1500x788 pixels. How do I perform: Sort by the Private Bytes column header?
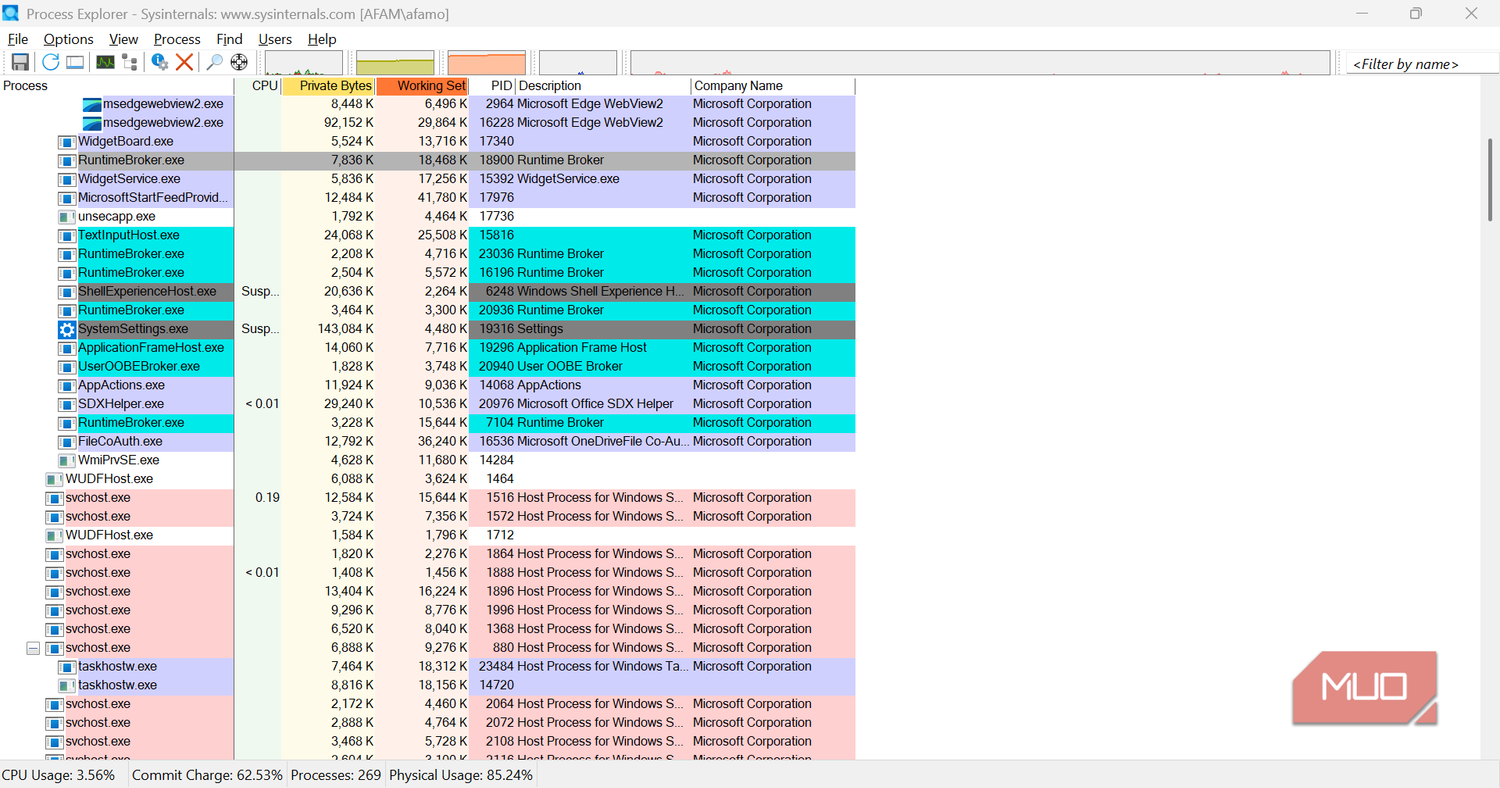pos(329,86)
